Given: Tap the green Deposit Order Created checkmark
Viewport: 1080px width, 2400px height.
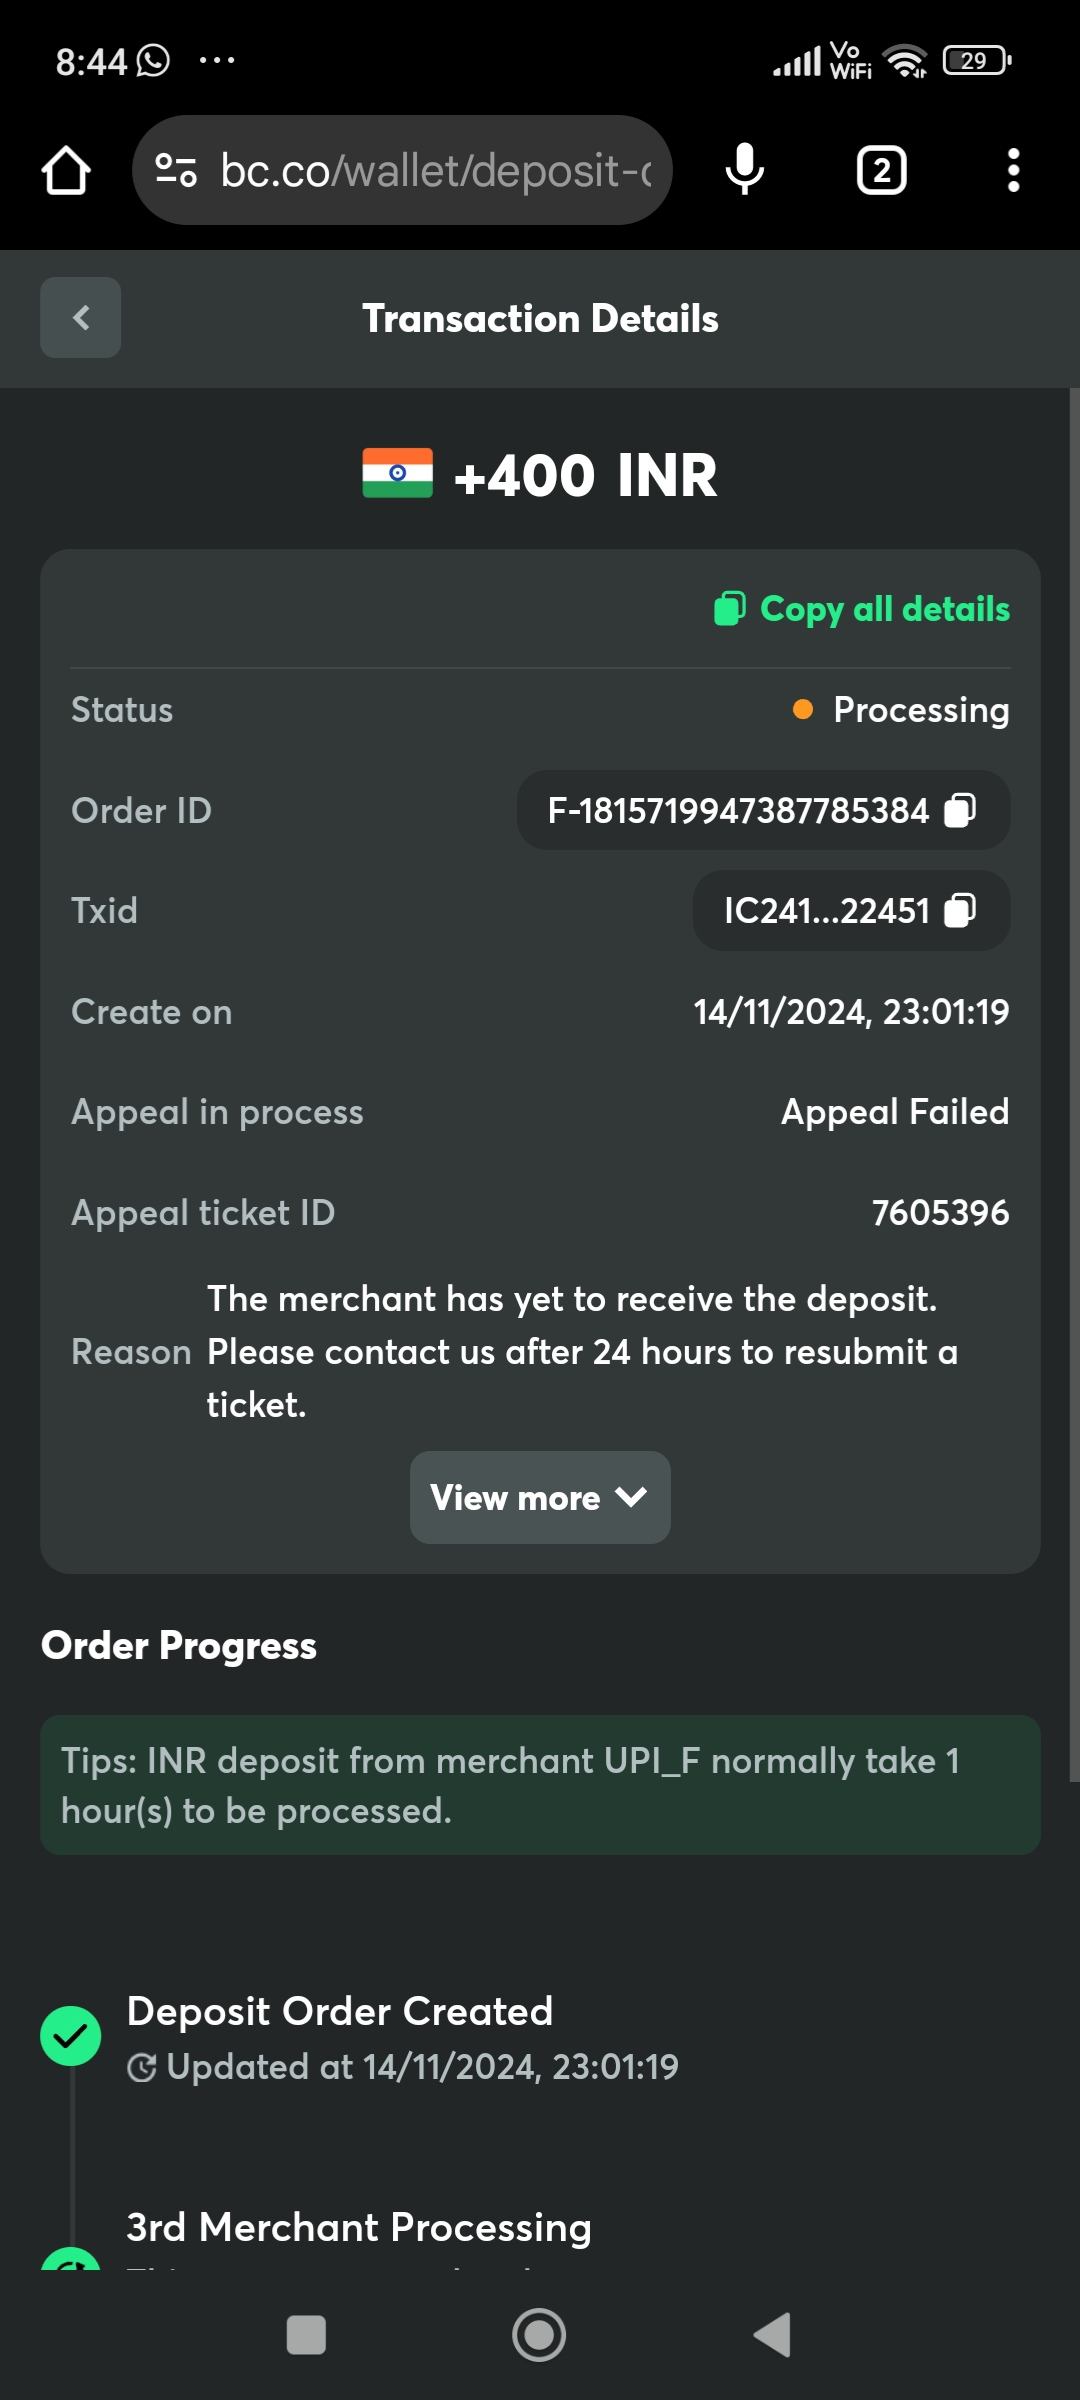Looking at the screenshot, I should coord(70,2035).
